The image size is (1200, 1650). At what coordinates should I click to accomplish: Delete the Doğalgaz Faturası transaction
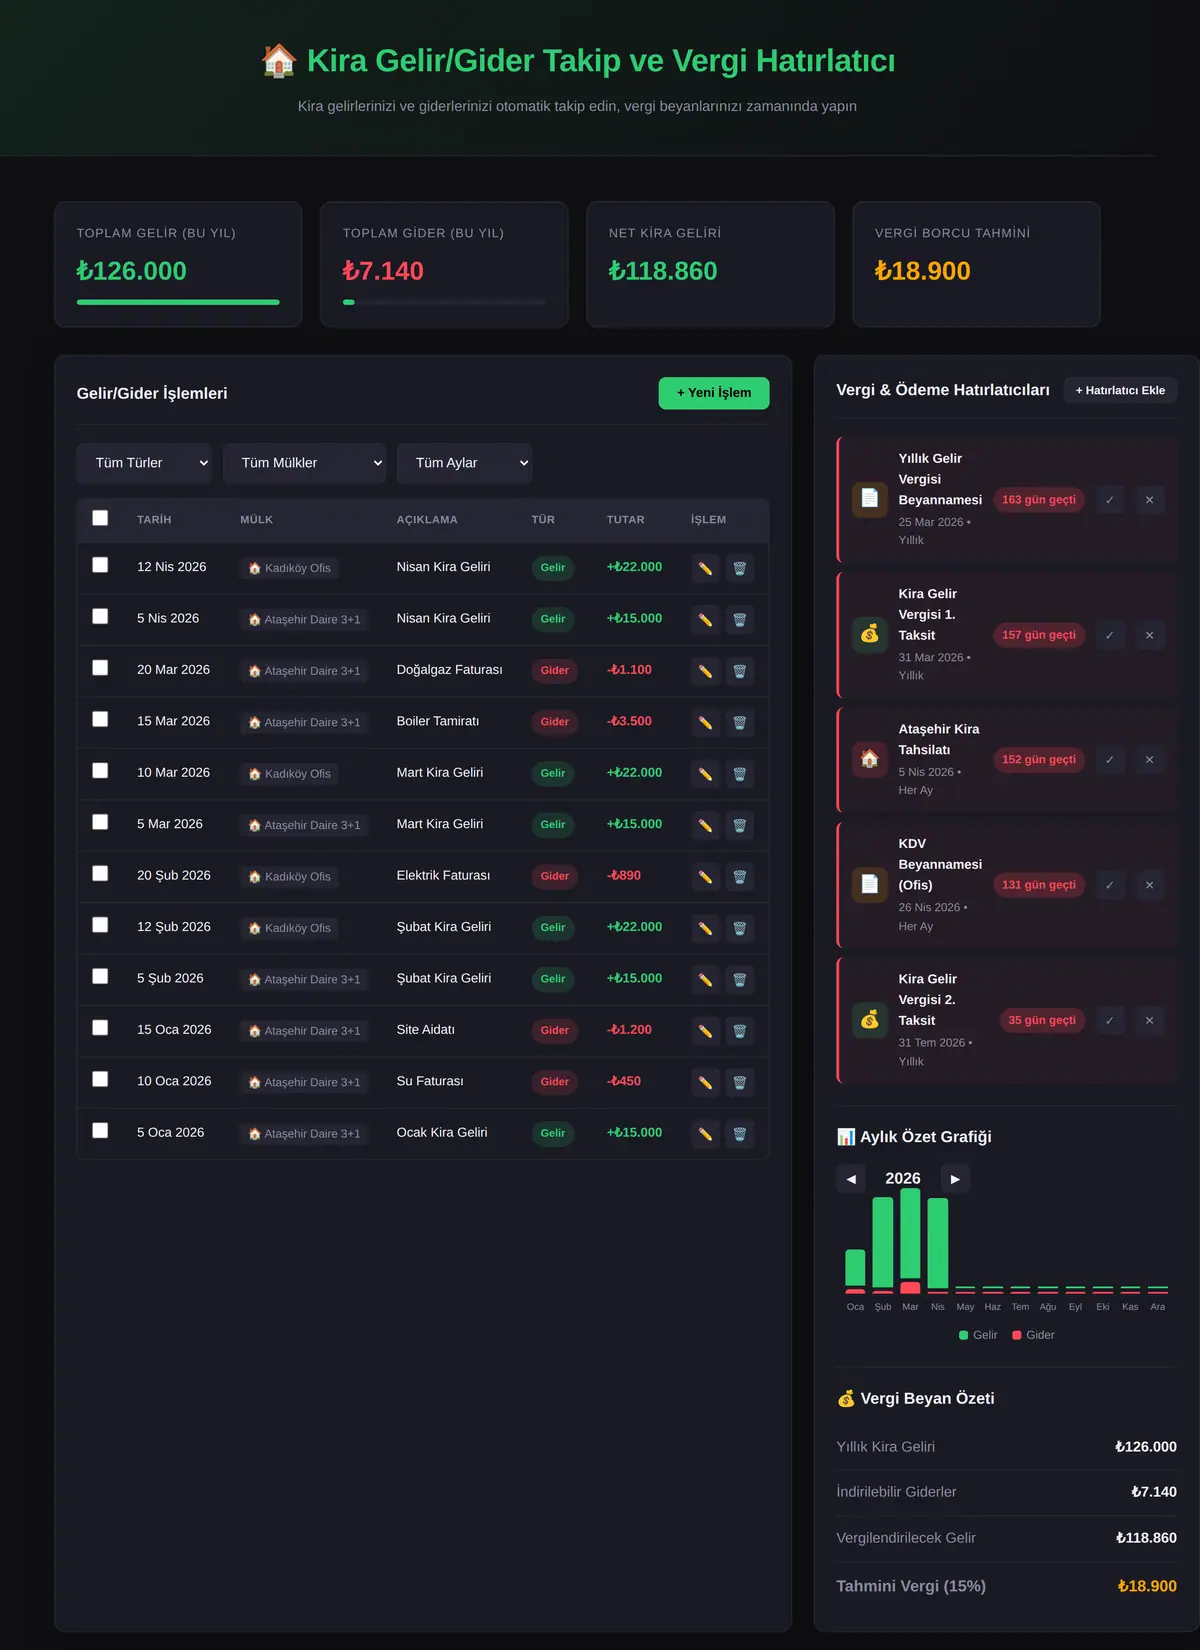(740, 671)
